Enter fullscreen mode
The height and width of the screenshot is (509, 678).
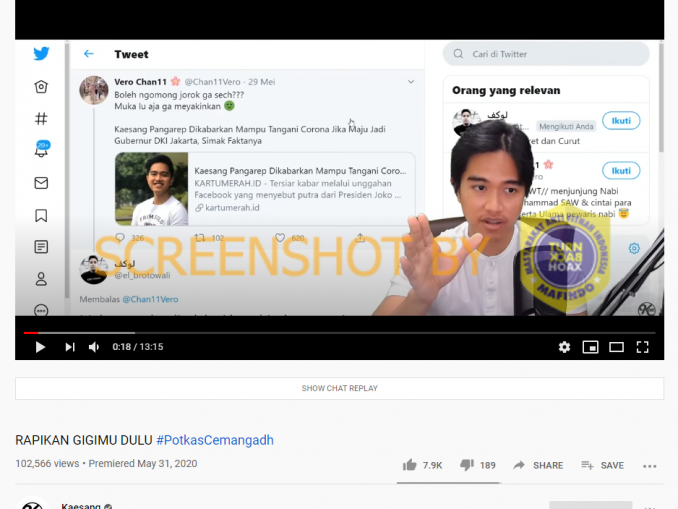(x=643, y=347)
